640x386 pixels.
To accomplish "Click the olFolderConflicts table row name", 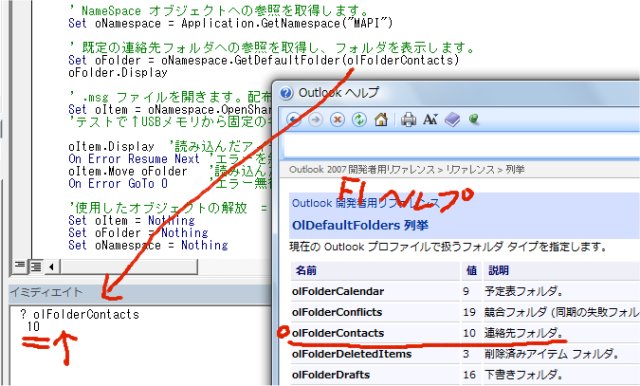I will tap(337, 312).
